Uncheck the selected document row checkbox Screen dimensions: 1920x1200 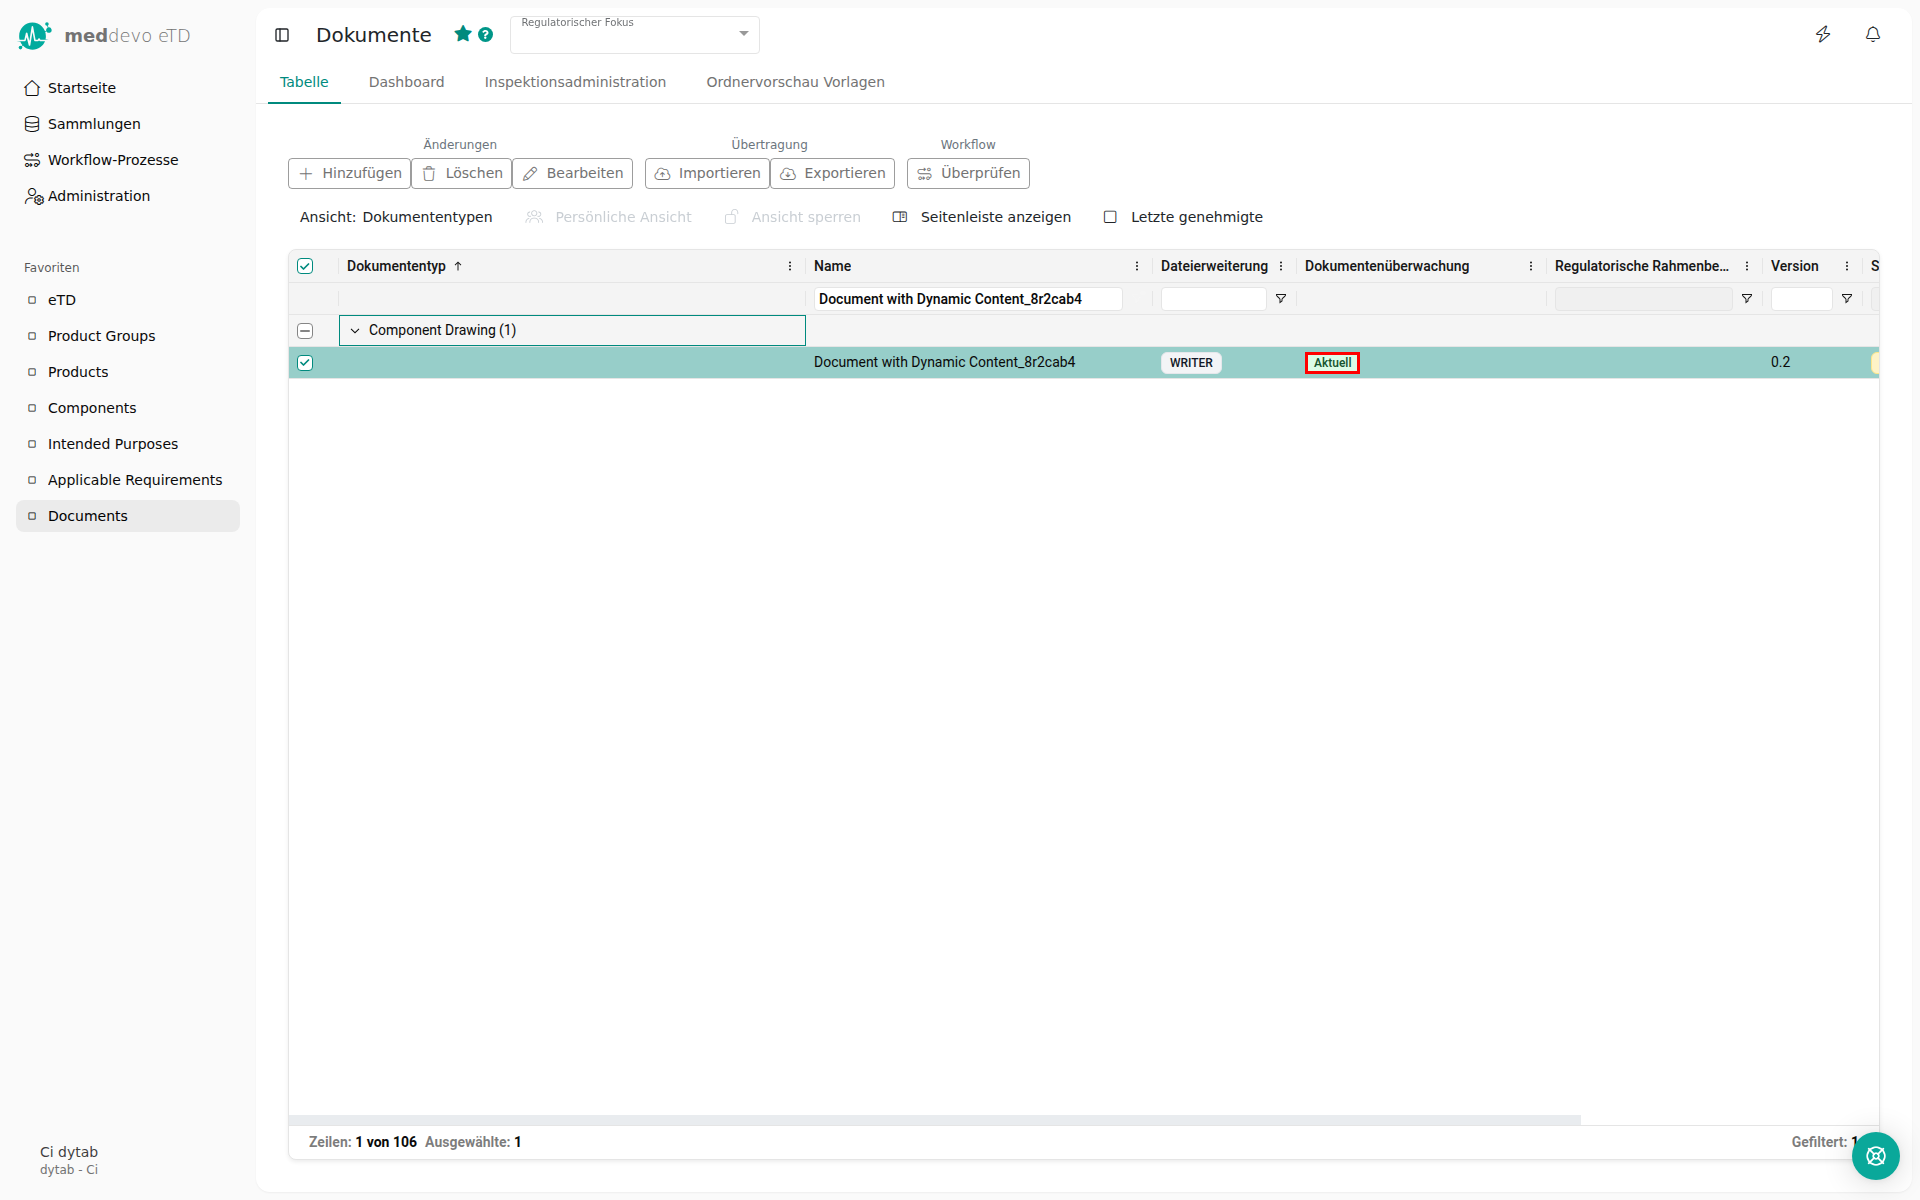coord(305,363)
